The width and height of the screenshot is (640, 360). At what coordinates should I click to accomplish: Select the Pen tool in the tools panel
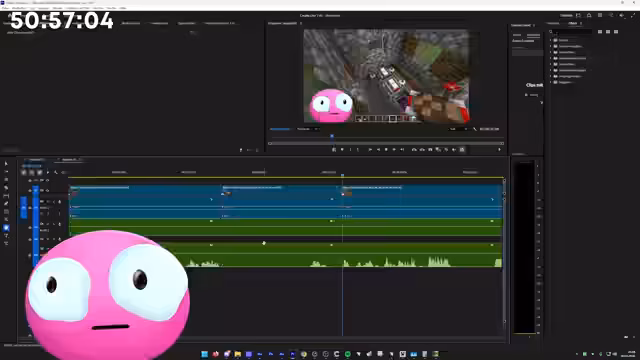click(6, 203)
